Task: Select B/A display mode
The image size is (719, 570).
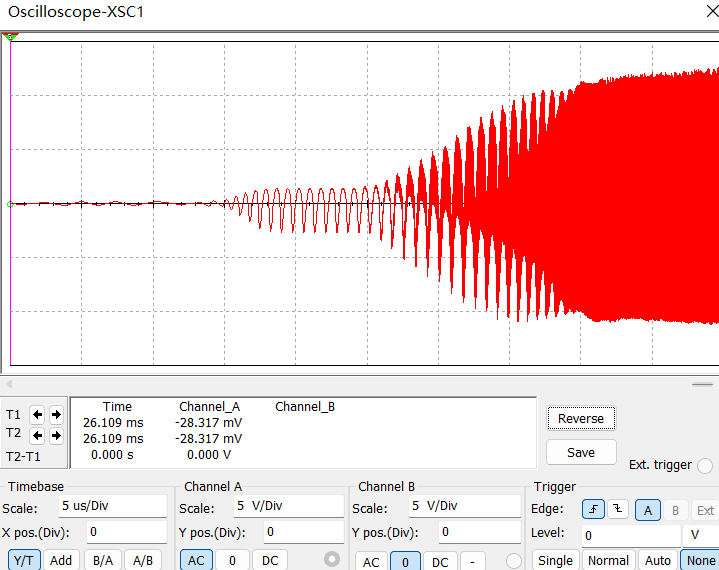Action: coord(103,560)
